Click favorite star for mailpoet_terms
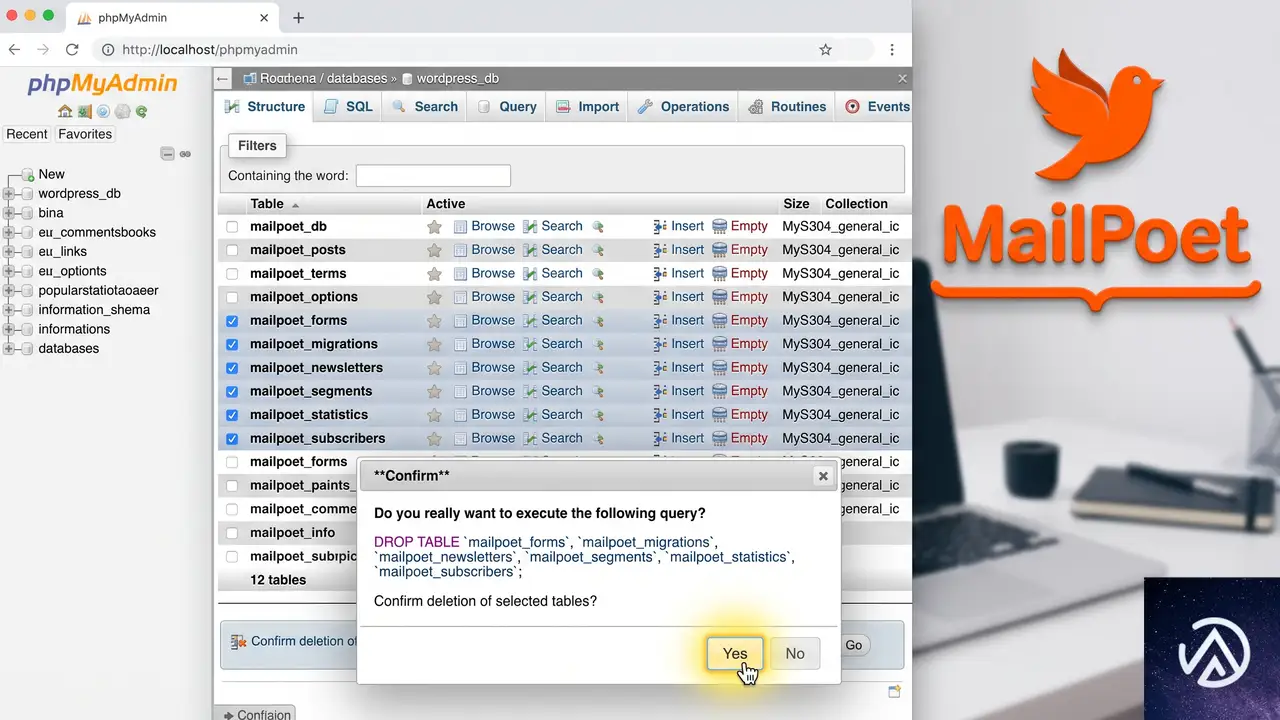The width and height of the screenshot is (1280, 720). (x=434, y=274)
